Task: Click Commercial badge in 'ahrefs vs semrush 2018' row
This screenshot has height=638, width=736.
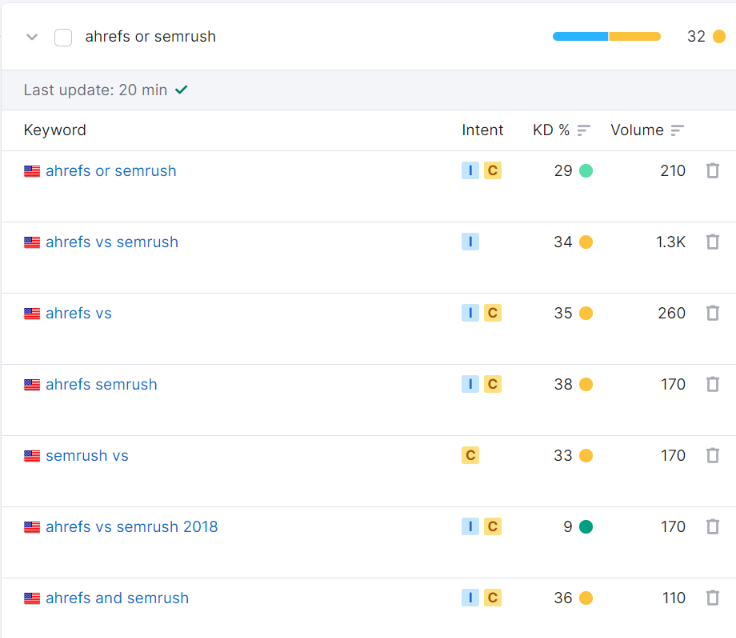Action: pyautogui.click(x=493, y=526)
